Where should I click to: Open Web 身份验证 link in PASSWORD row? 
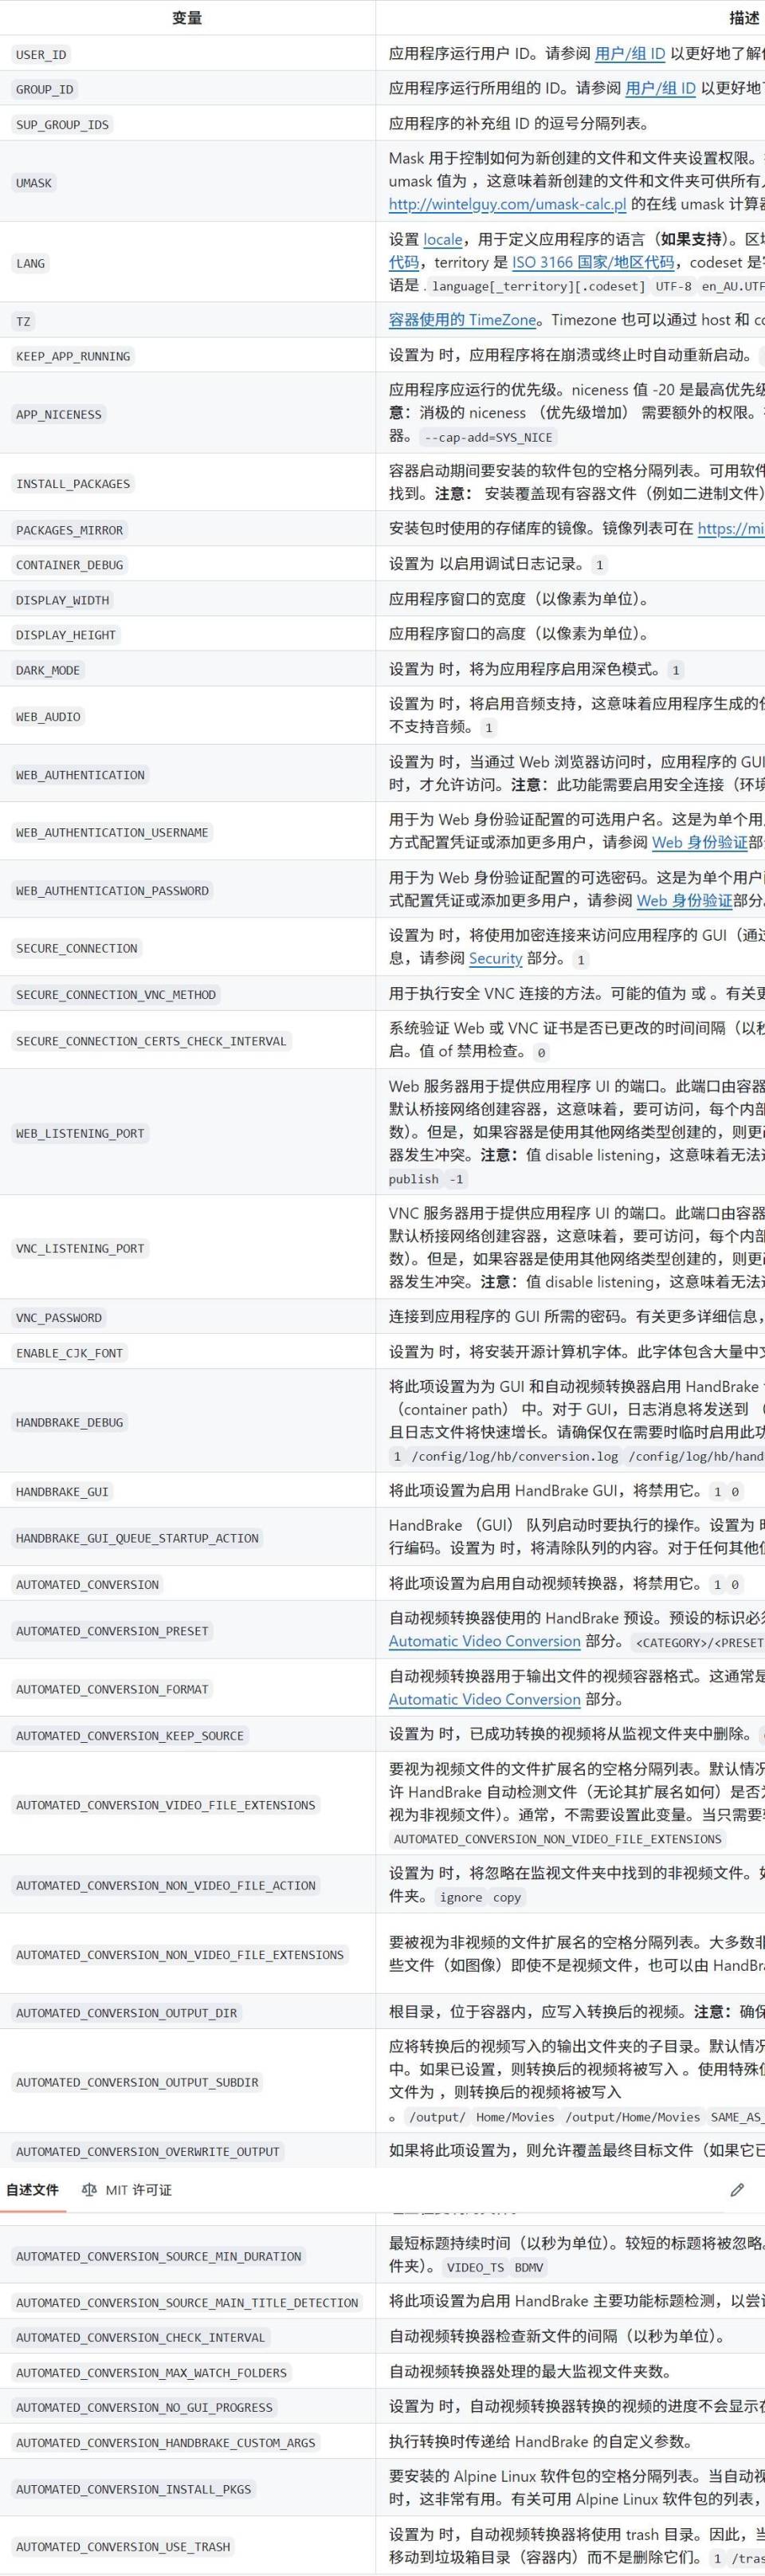tap(684, 901)
